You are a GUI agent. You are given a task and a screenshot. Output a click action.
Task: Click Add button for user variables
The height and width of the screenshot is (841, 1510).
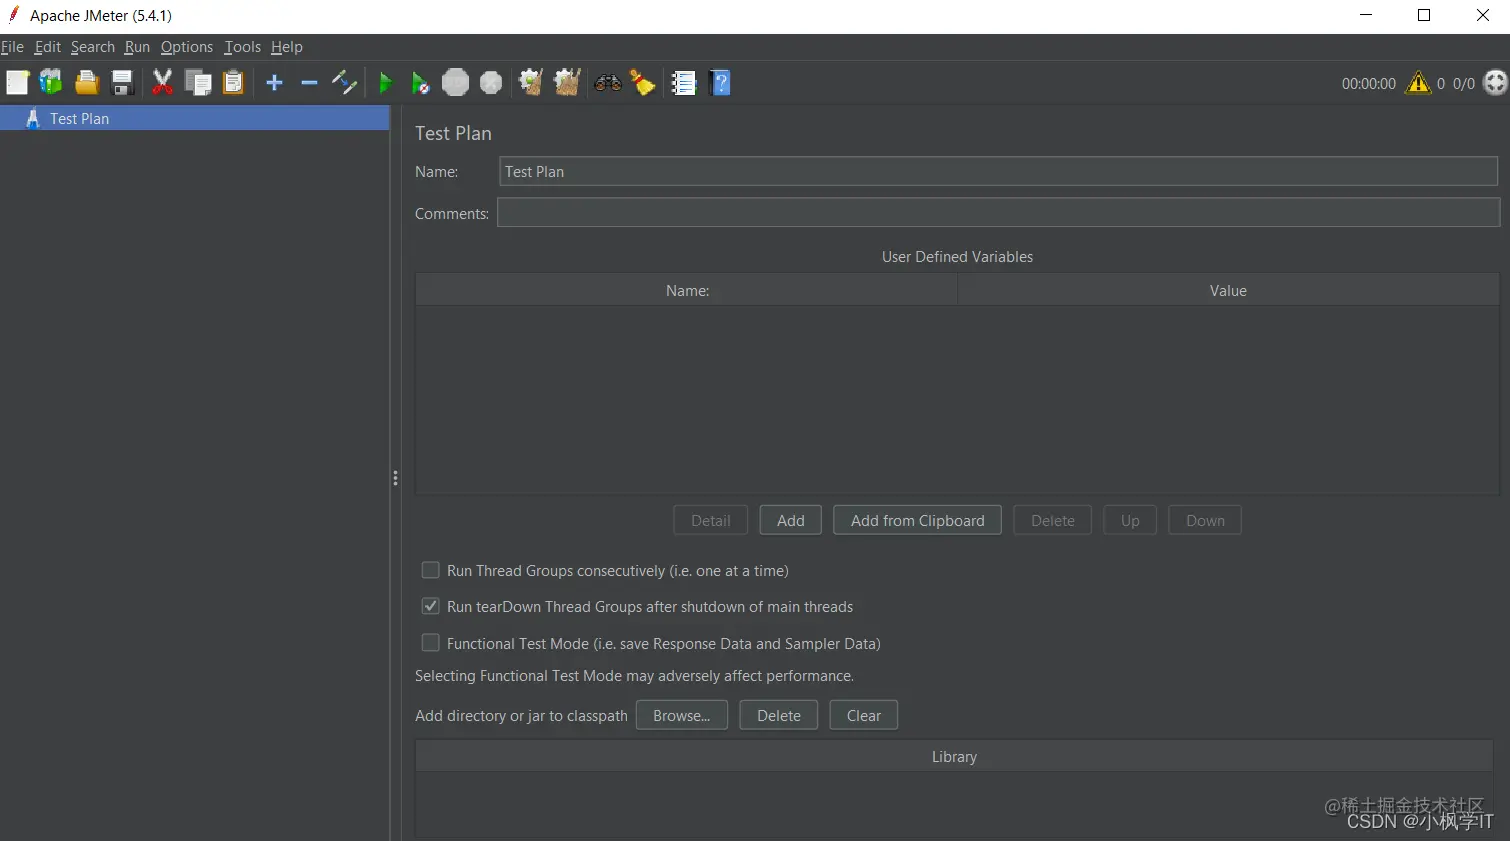click(x=790, y=520)
